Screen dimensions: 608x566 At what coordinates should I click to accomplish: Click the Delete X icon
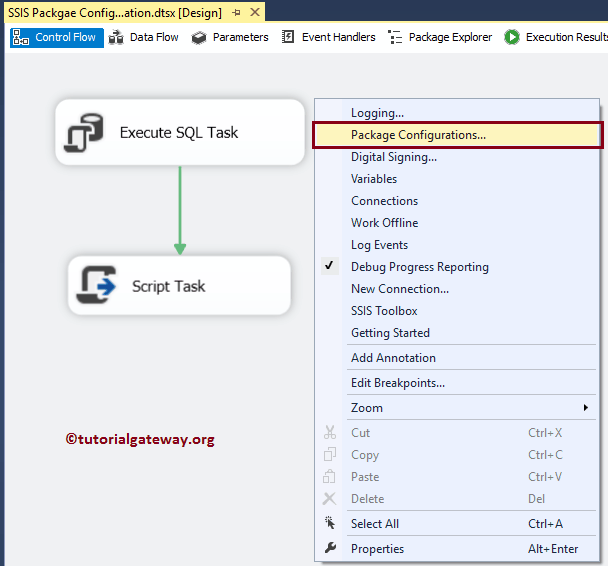pos(330,499)
